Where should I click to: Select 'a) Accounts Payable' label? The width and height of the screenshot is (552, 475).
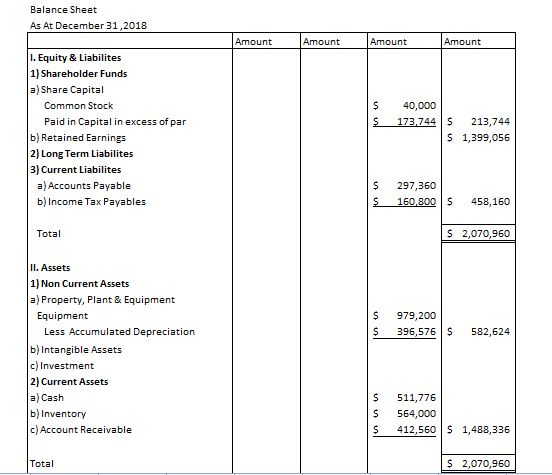[84, 186]
